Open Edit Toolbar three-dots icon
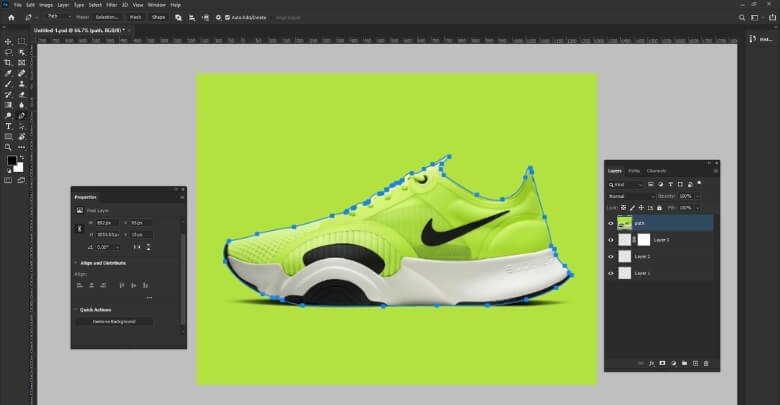The image size is (780, 405). point(21,147)
